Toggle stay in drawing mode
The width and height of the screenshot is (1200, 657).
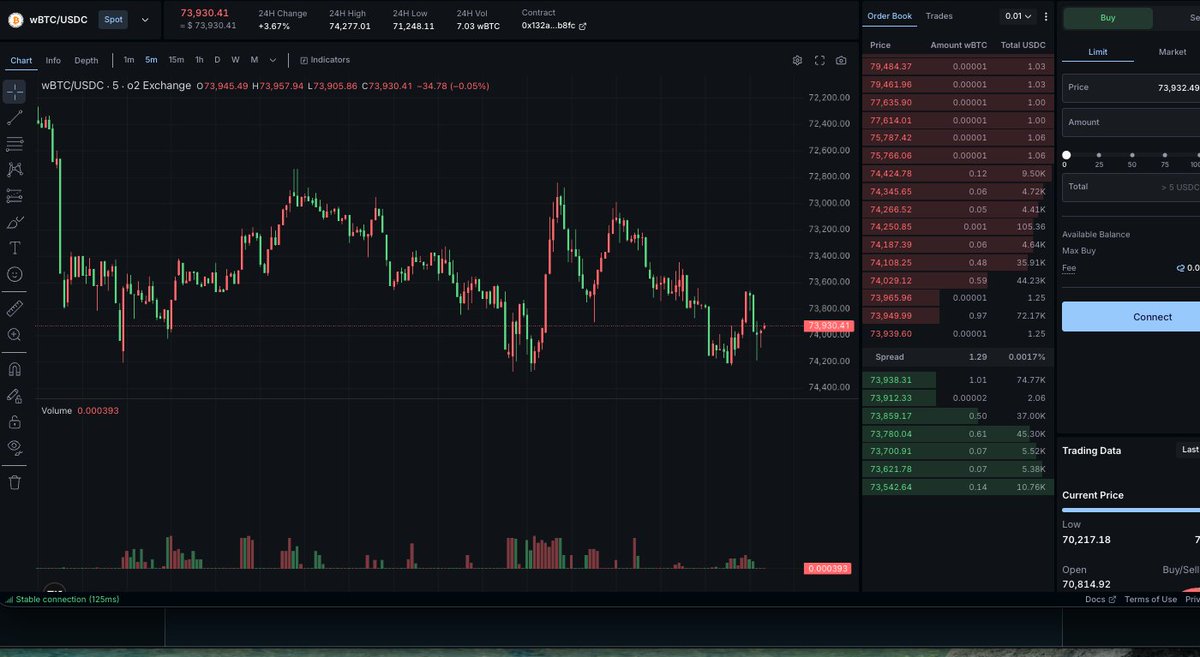coord(15,396)
